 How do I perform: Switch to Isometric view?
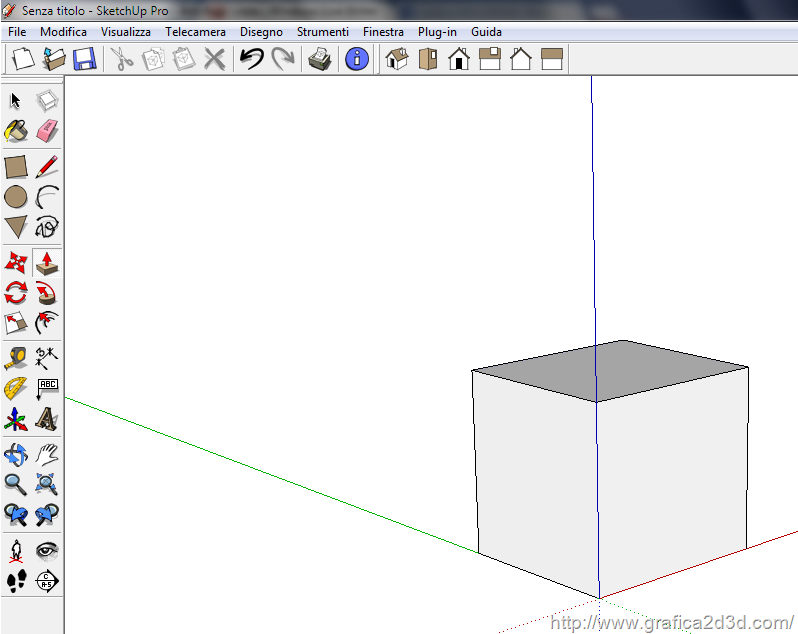[397, 59]
